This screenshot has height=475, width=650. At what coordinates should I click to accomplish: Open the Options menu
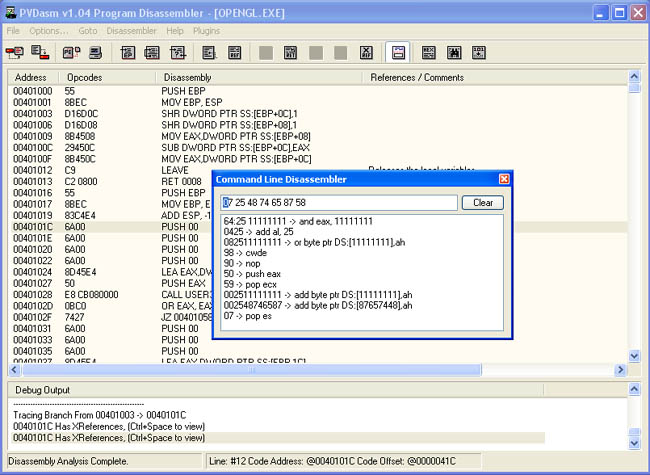pos(49,31)
